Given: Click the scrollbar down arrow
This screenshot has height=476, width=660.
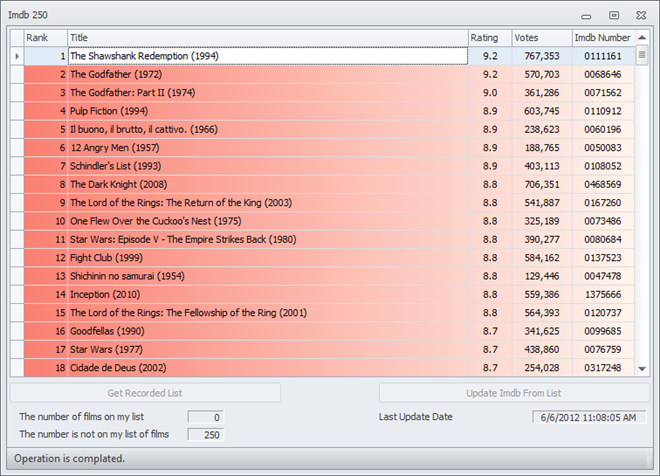Looking at the screenshot, I should (x=642, y=369).
